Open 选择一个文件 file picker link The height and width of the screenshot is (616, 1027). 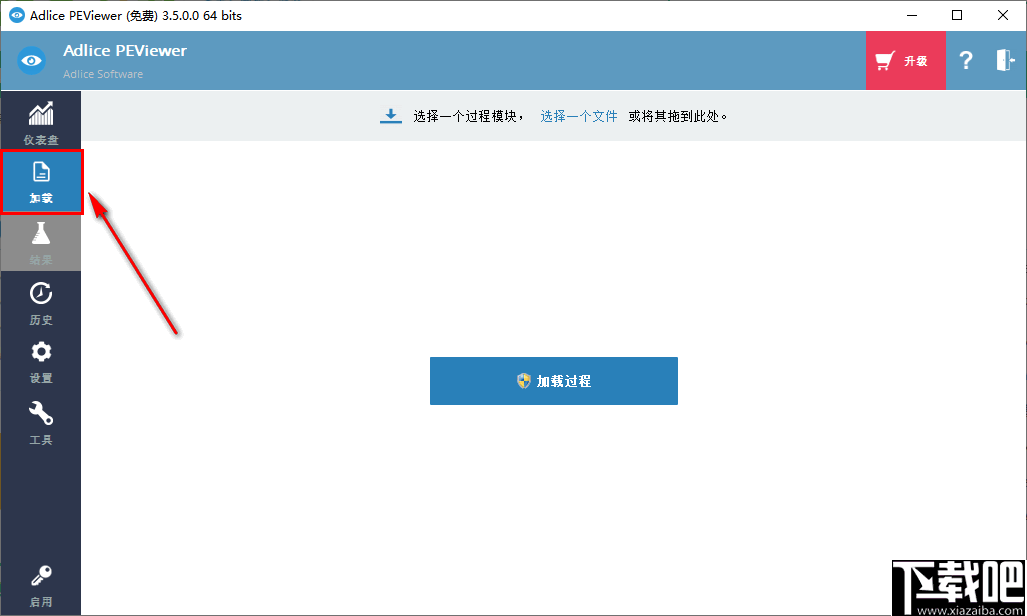[x=578, y=115]
